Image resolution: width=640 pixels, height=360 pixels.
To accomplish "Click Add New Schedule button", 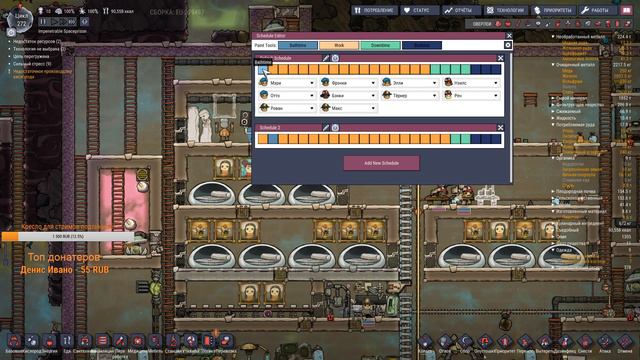I will point(381,163).
